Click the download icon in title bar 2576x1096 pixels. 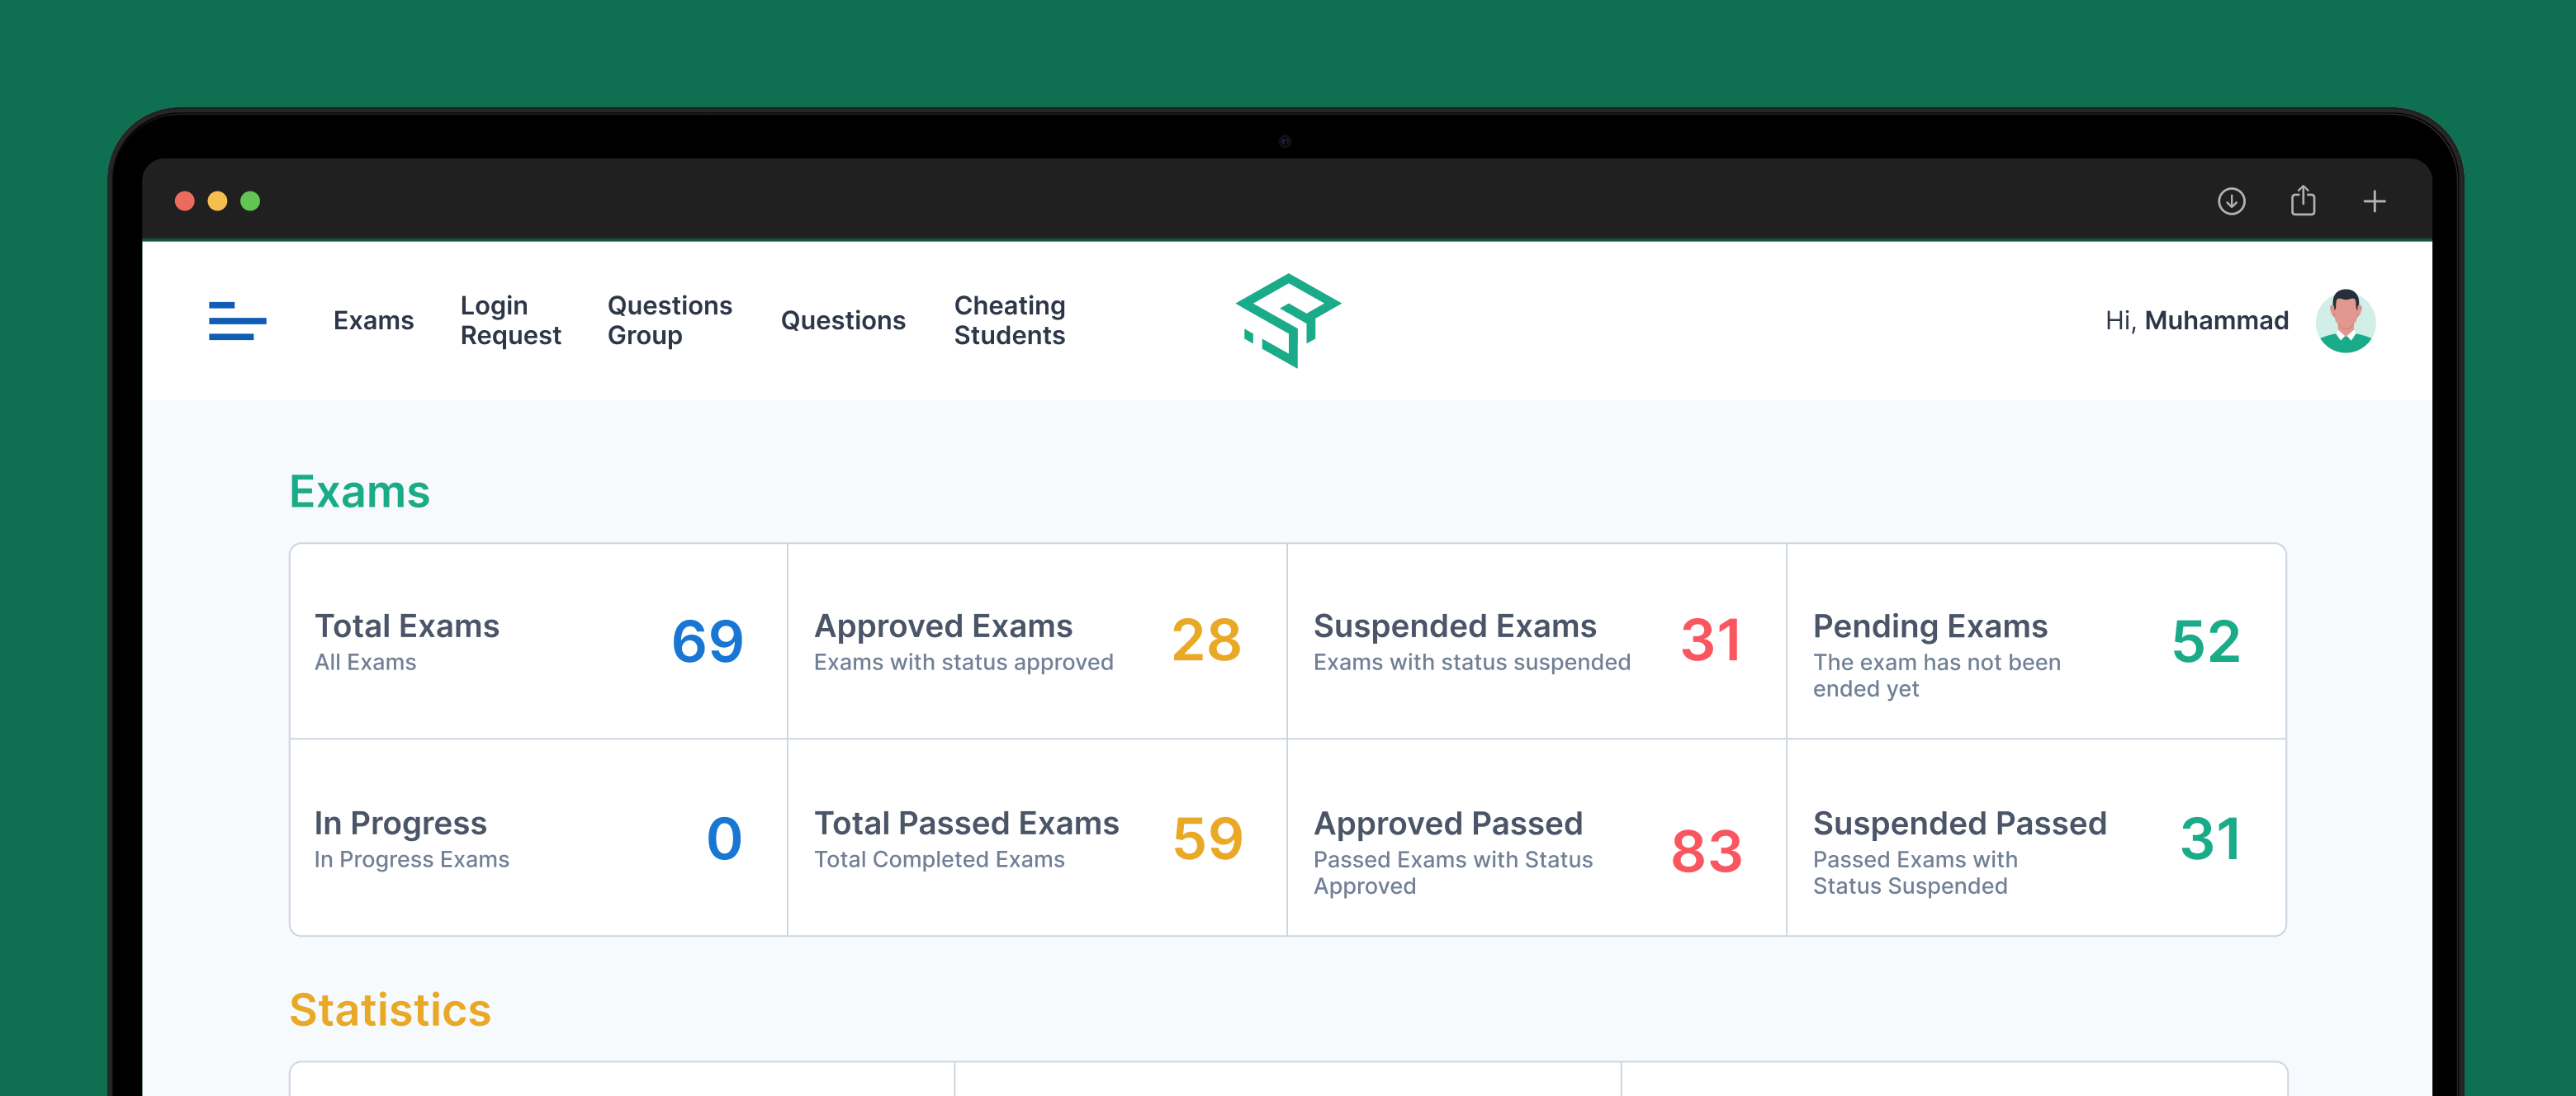click(x=2231, y=201)
